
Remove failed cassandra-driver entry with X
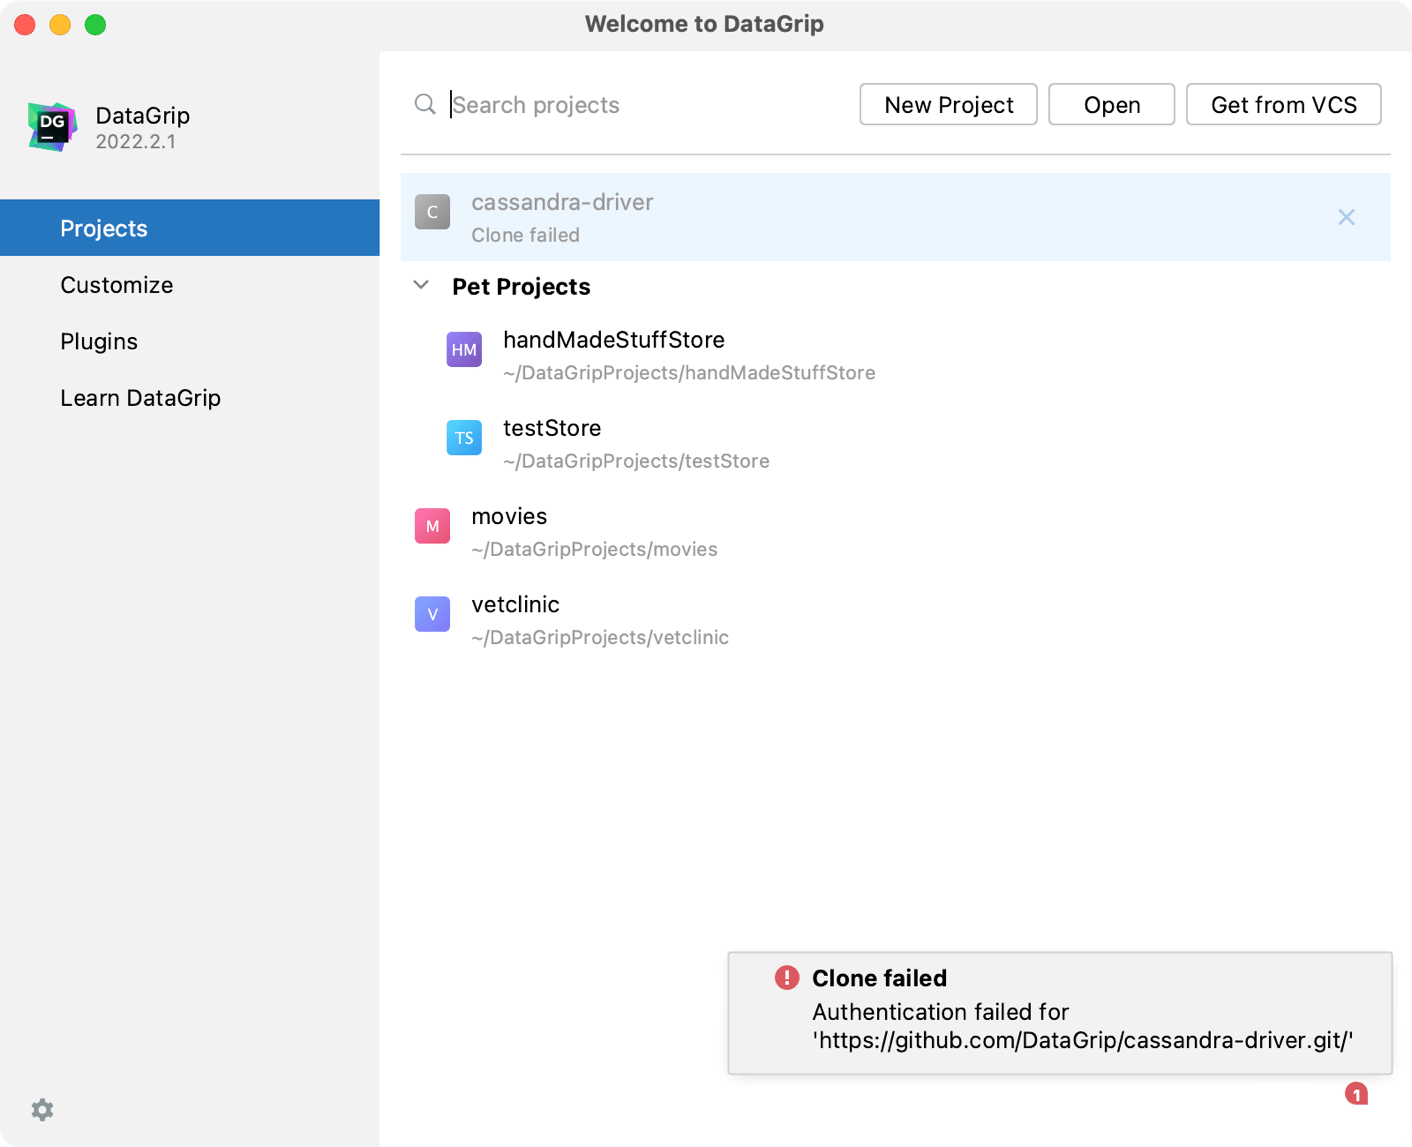point(1346,217)
